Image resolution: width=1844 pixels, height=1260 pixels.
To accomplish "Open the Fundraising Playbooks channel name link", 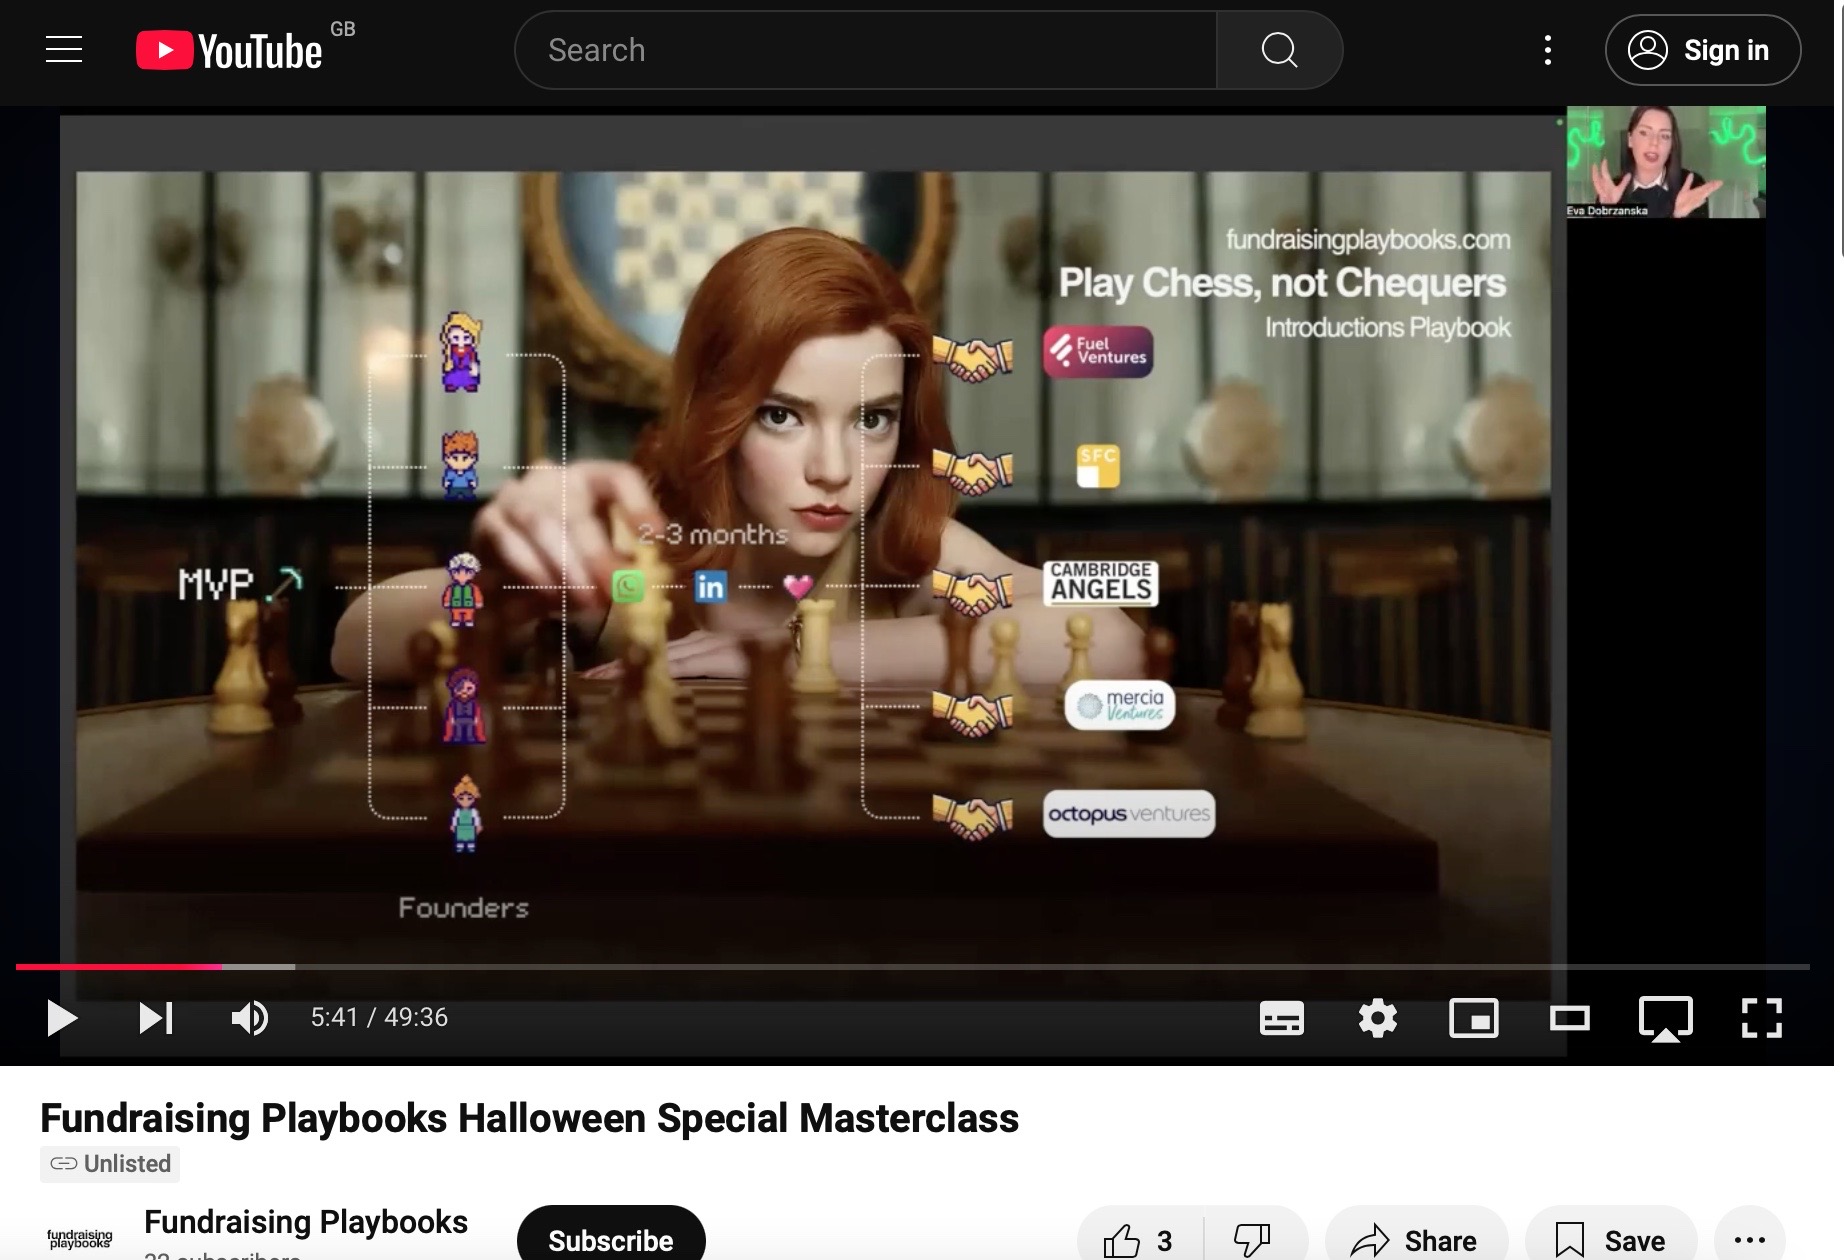I will 305,1222.
